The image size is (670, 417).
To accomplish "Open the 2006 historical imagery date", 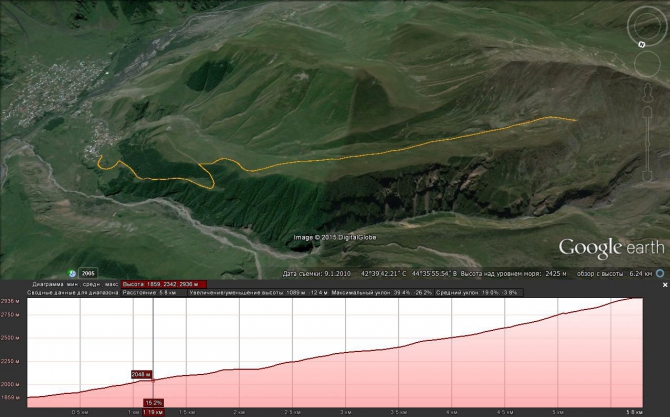I will coord(88,272).
